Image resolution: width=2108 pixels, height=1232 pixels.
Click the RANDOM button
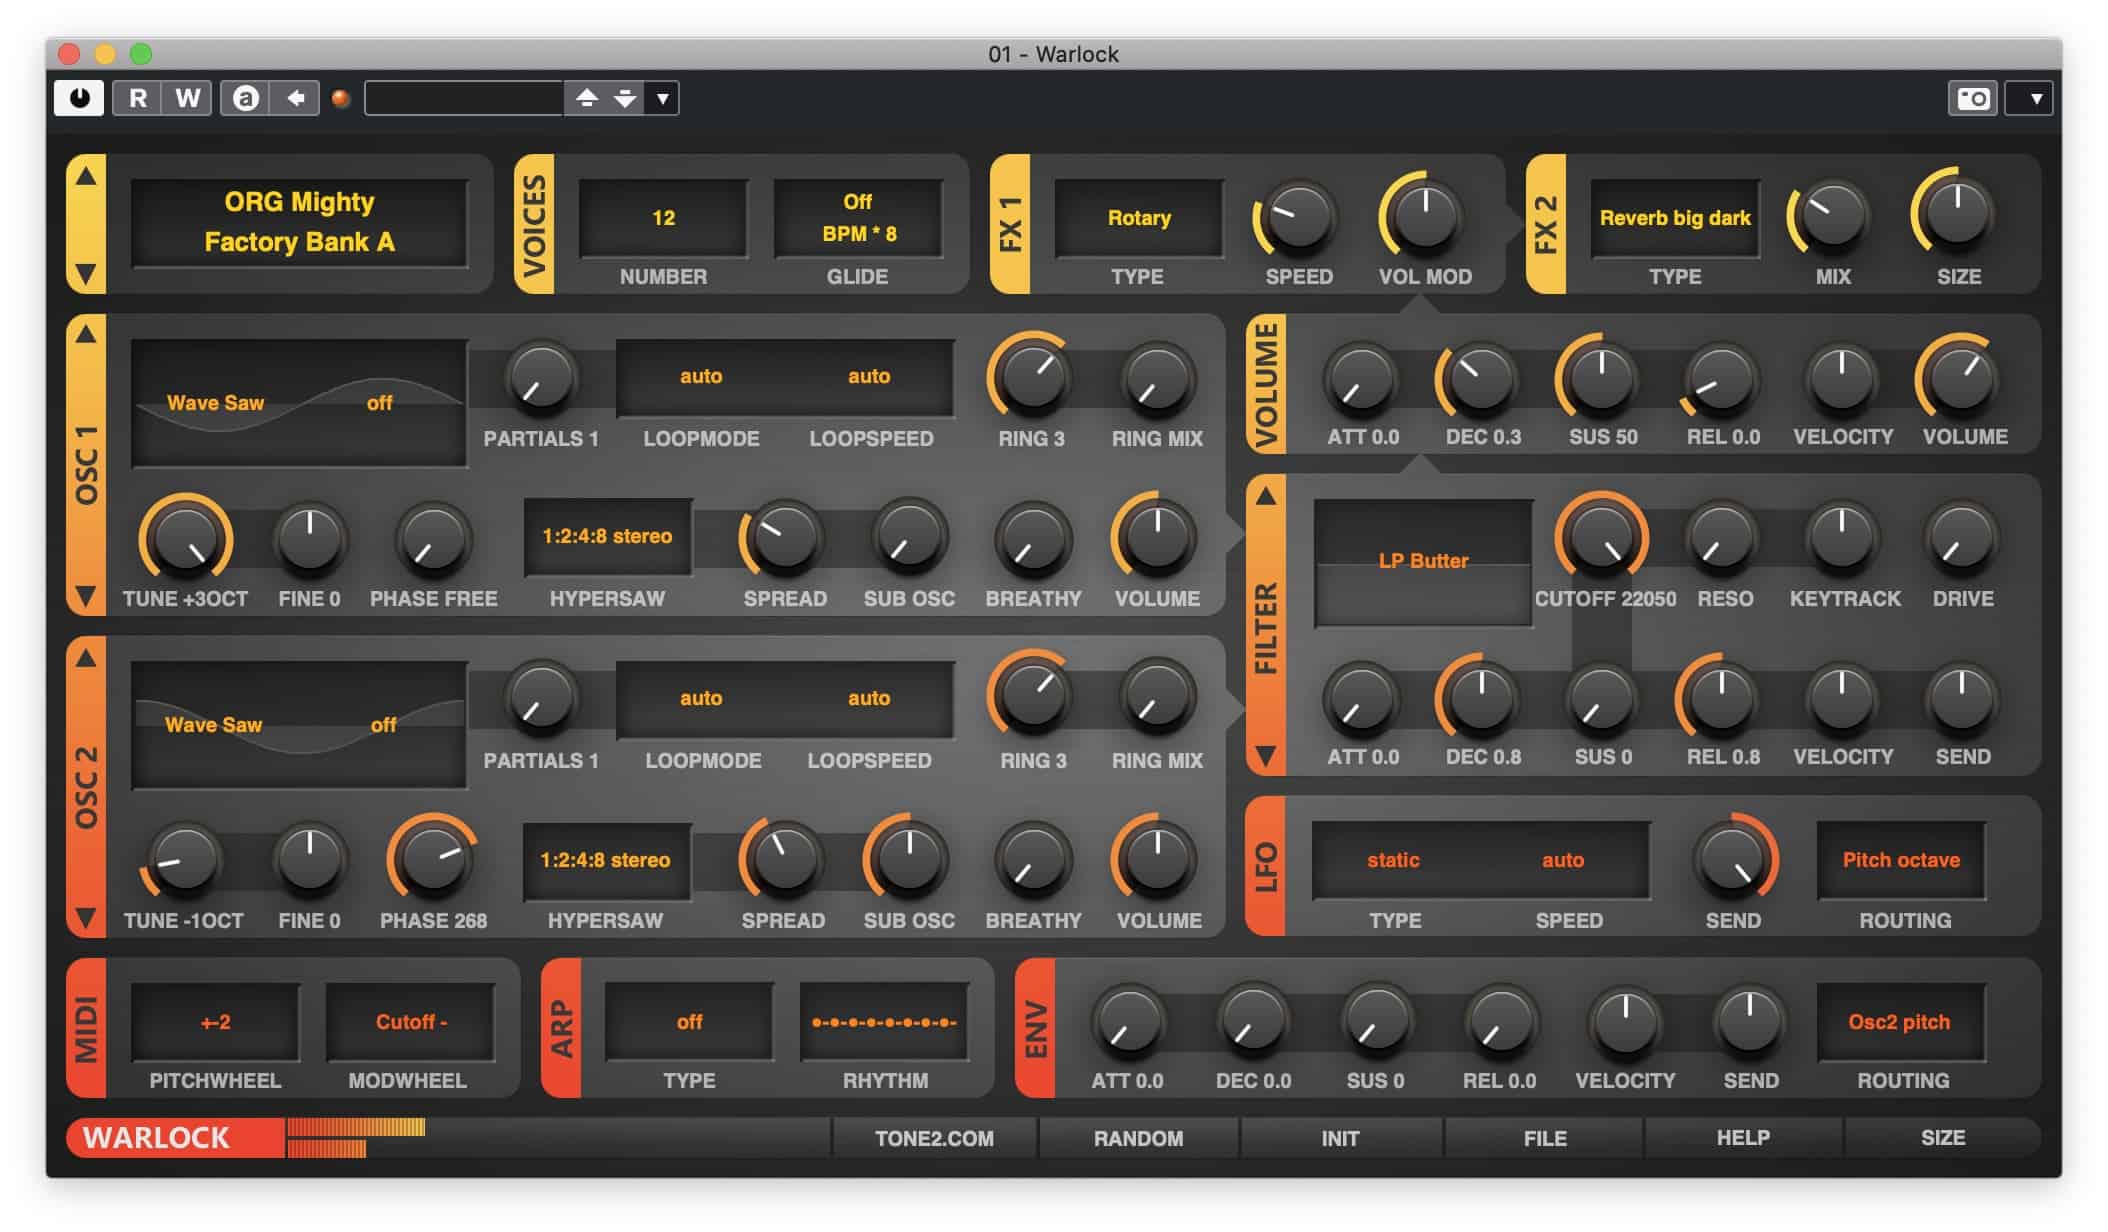click(1138, 1139)
